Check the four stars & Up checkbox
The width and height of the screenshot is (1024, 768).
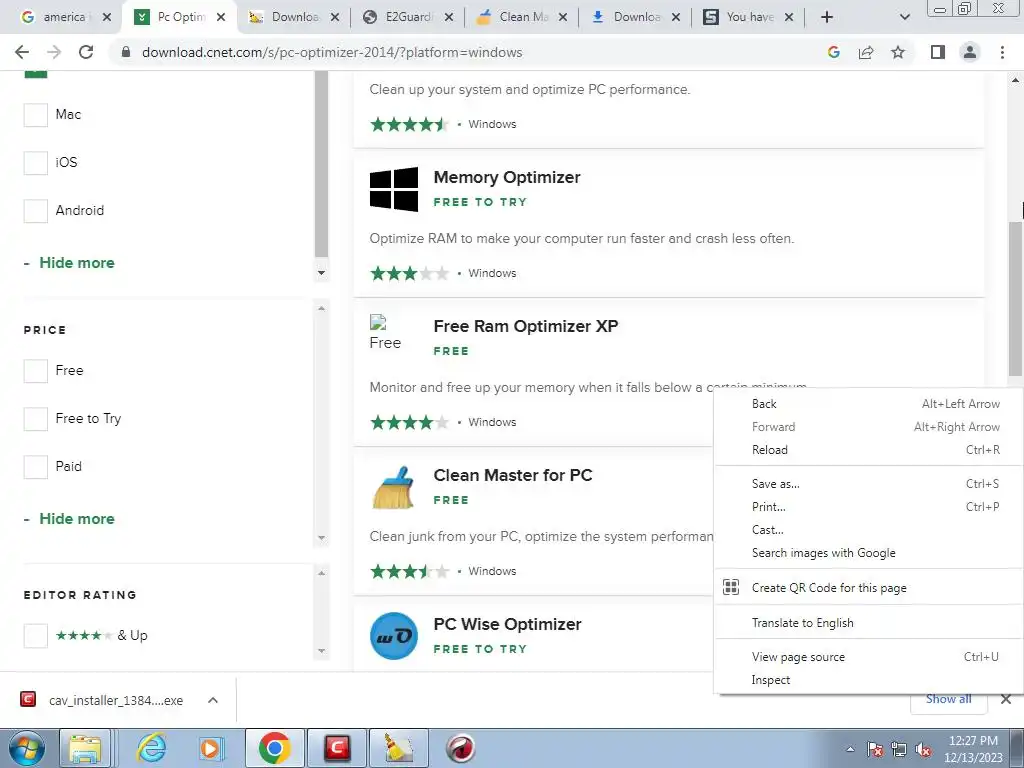point(36,635)
